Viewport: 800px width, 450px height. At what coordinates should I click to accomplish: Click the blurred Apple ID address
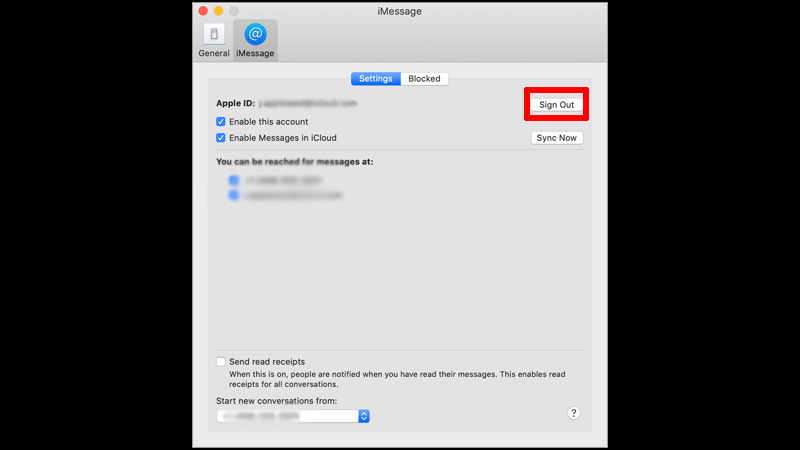click(x=308, y=103)
